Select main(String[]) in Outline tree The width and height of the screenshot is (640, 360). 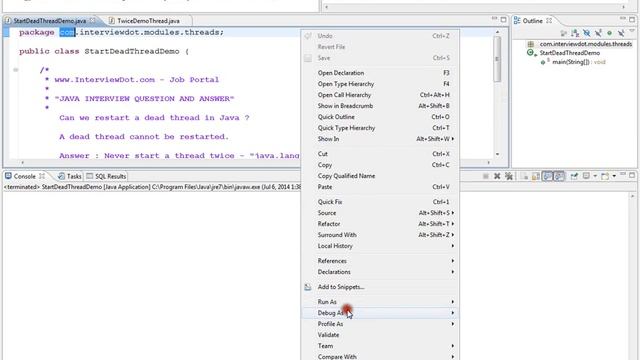pos(579,62)
